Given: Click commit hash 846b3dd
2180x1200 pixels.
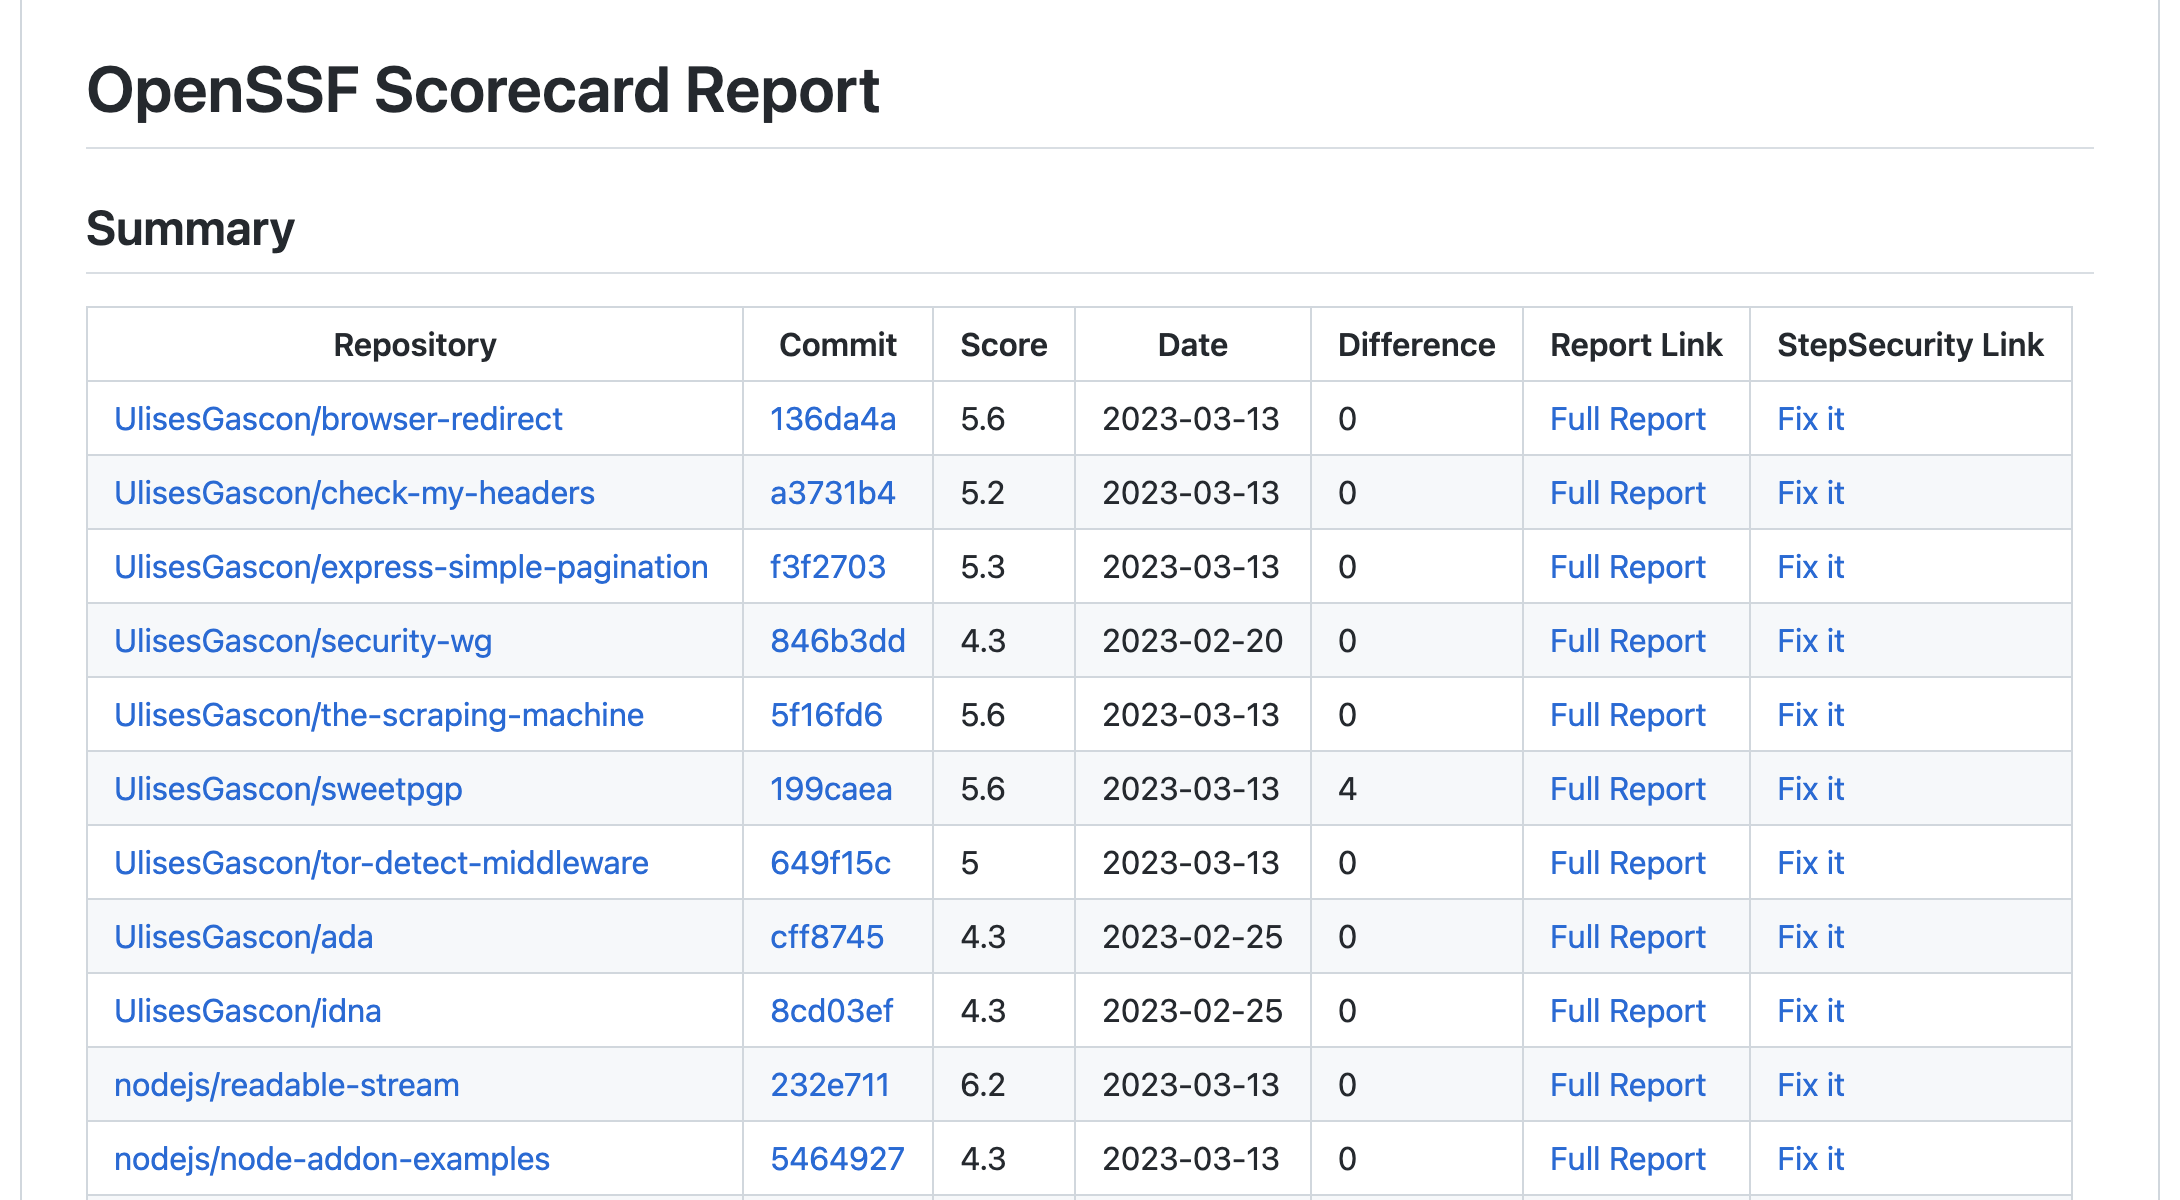Looking at the screenshot, I should click(x=837, y=641).
